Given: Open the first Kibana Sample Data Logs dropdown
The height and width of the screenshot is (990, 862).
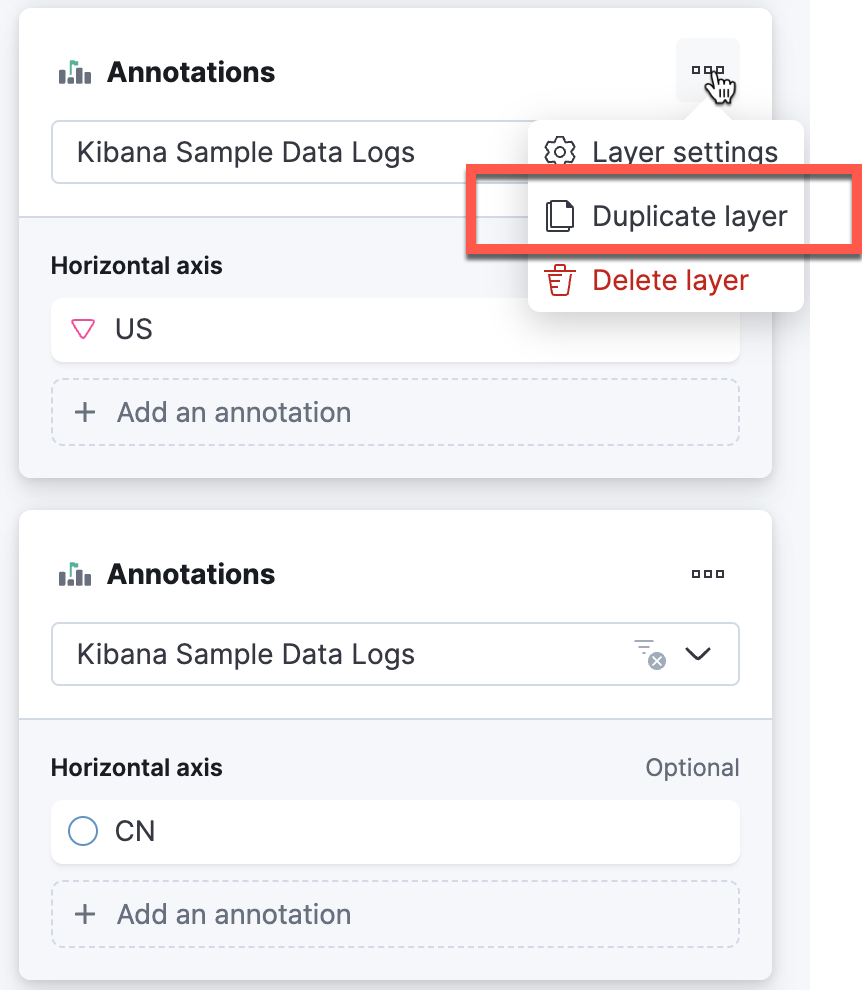Looking at the screenshot, I should (290, 152).
